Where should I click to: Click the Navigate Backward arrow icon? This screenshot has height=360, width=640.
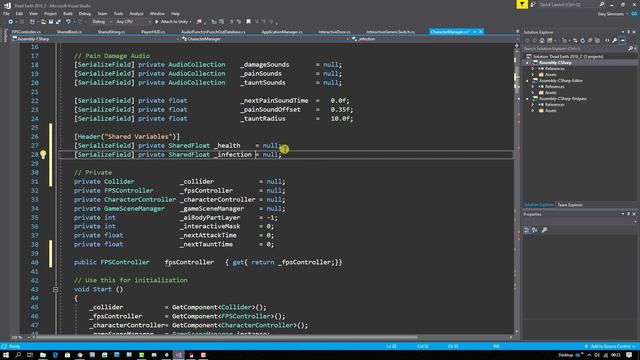pos(11,22)
